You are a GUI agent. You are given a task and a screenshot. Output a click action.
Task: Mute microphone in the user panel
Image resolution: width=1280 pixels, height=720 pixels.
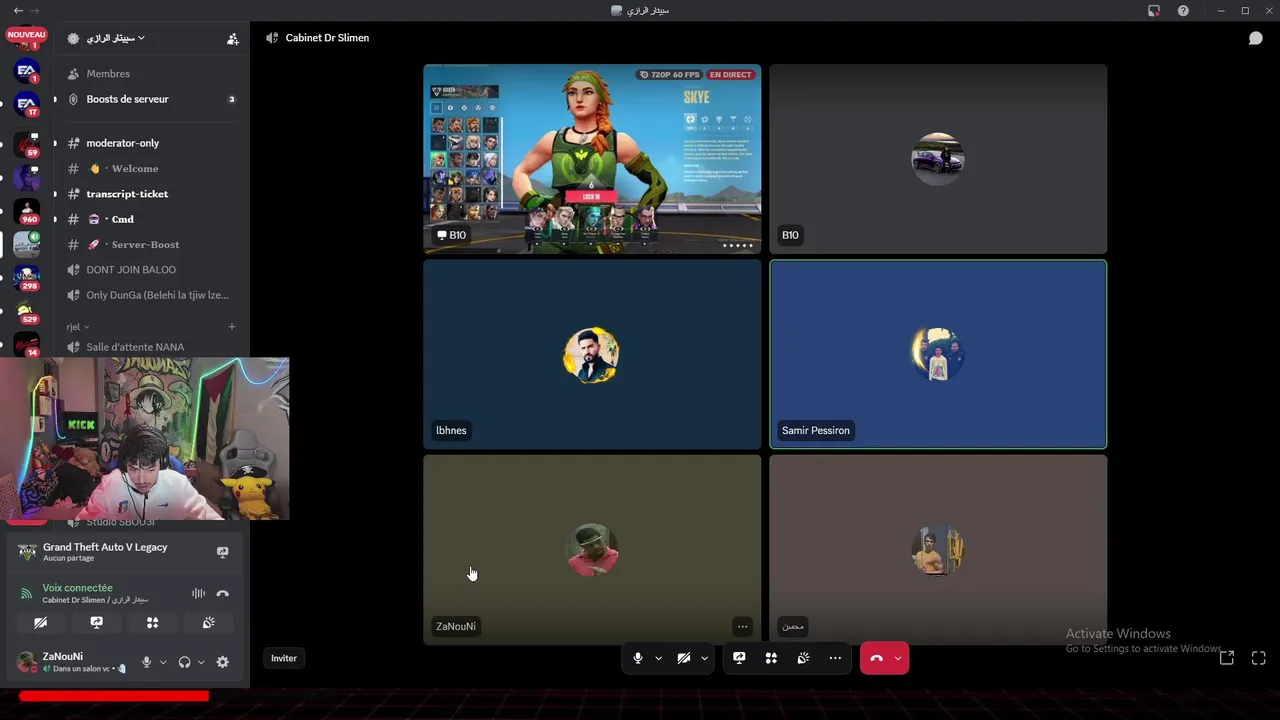click(146, 662)
